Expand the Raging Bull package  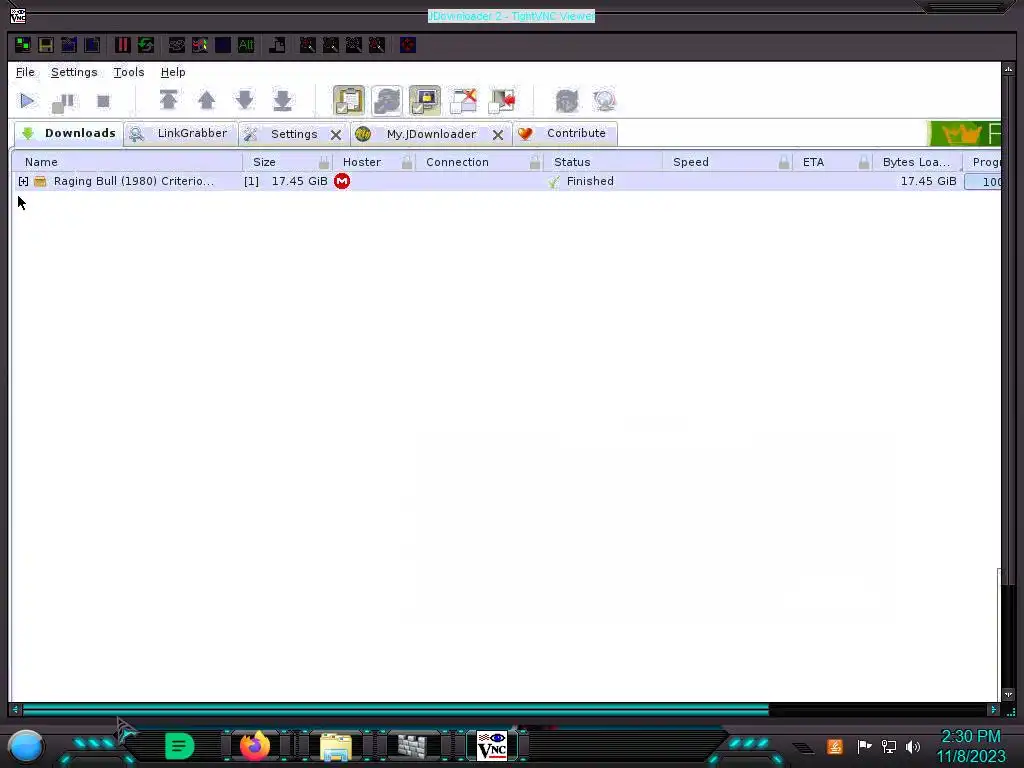coord(24,181)
